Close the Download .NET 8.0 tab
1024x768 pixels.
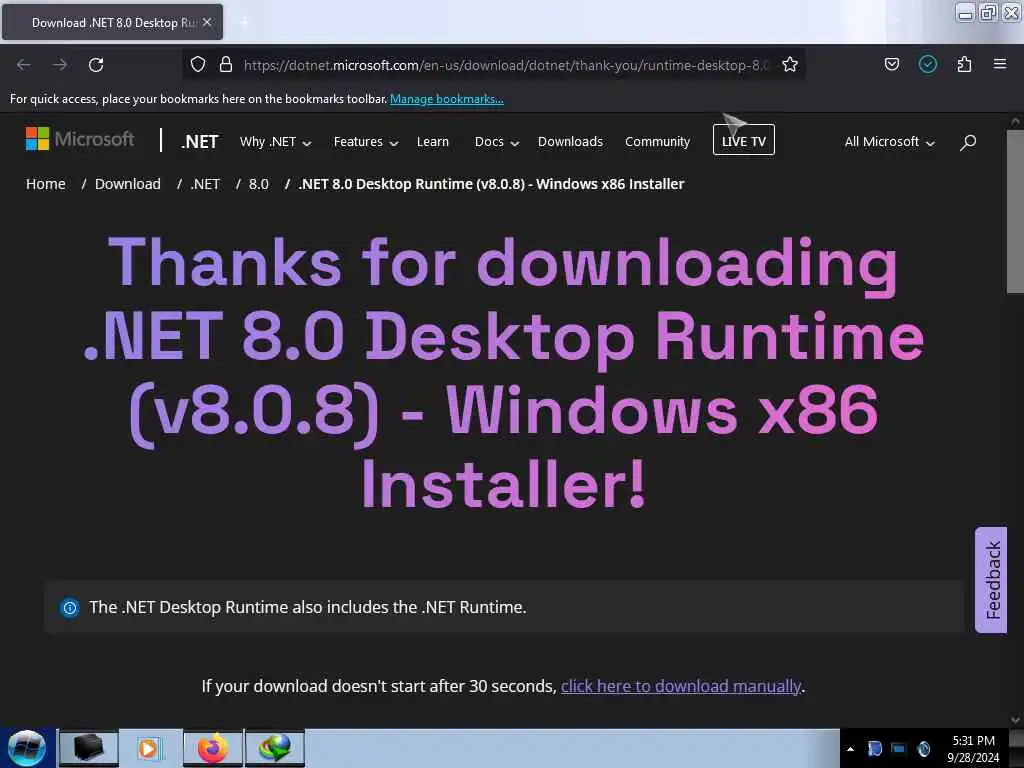207,22
